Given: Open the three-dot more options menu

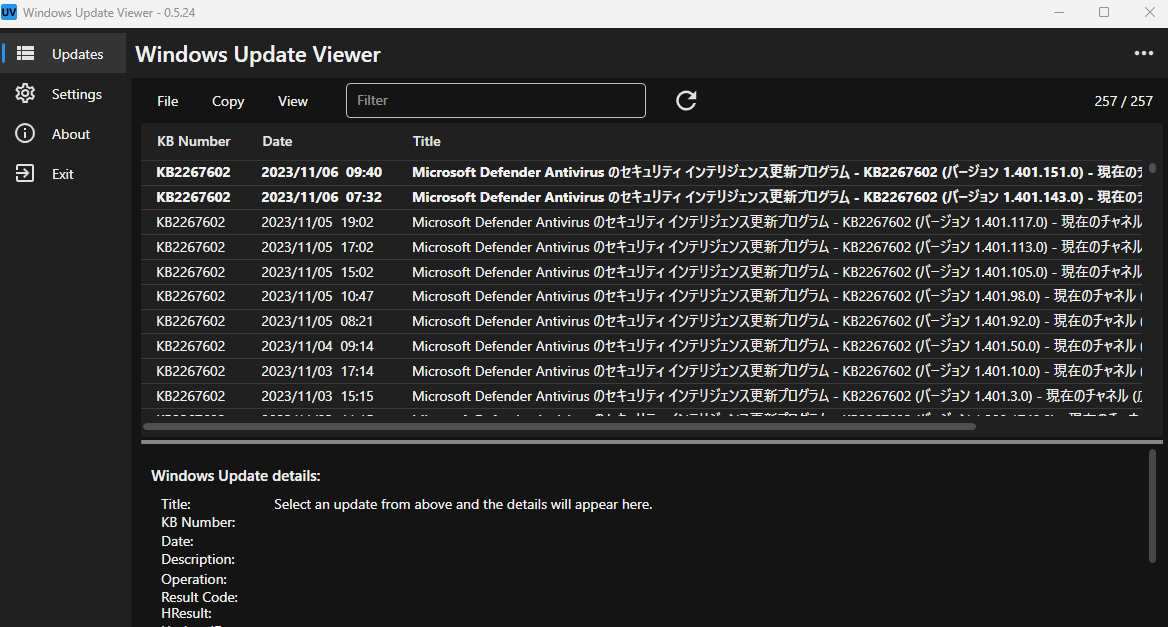Looking at the screenshot, I should point(1143,54).
